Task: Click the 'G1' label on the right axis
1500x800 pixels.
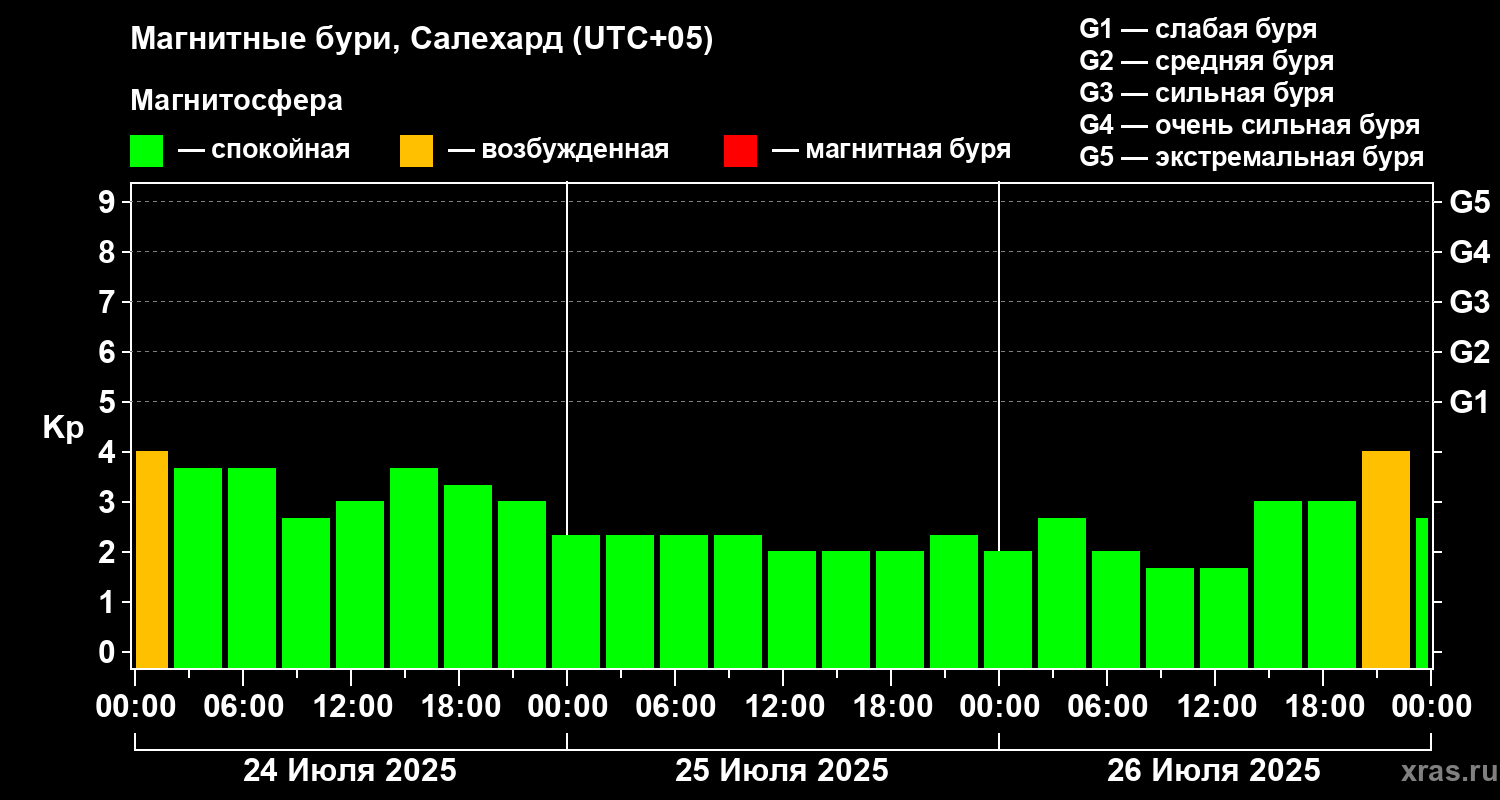Action: tap(1469, 402)
